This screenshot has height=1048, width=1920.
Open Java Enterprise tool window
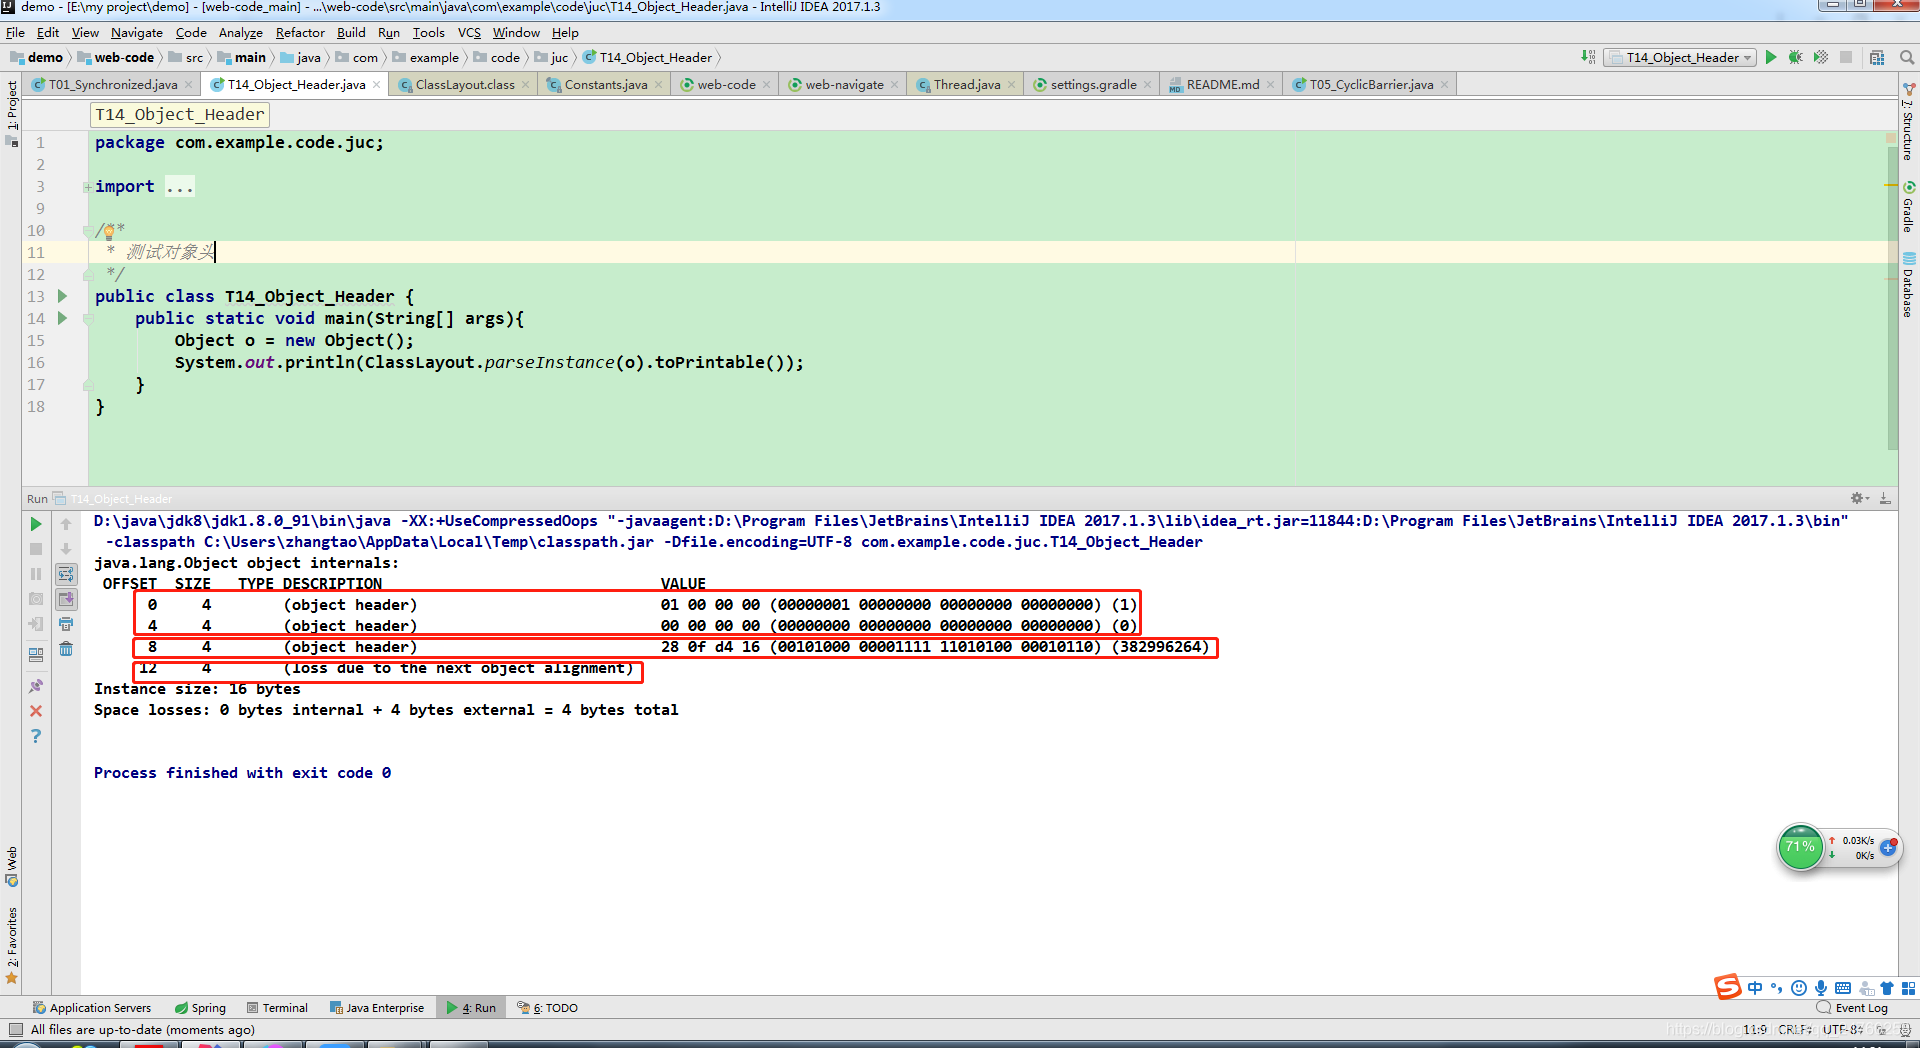click(377, 1008)
